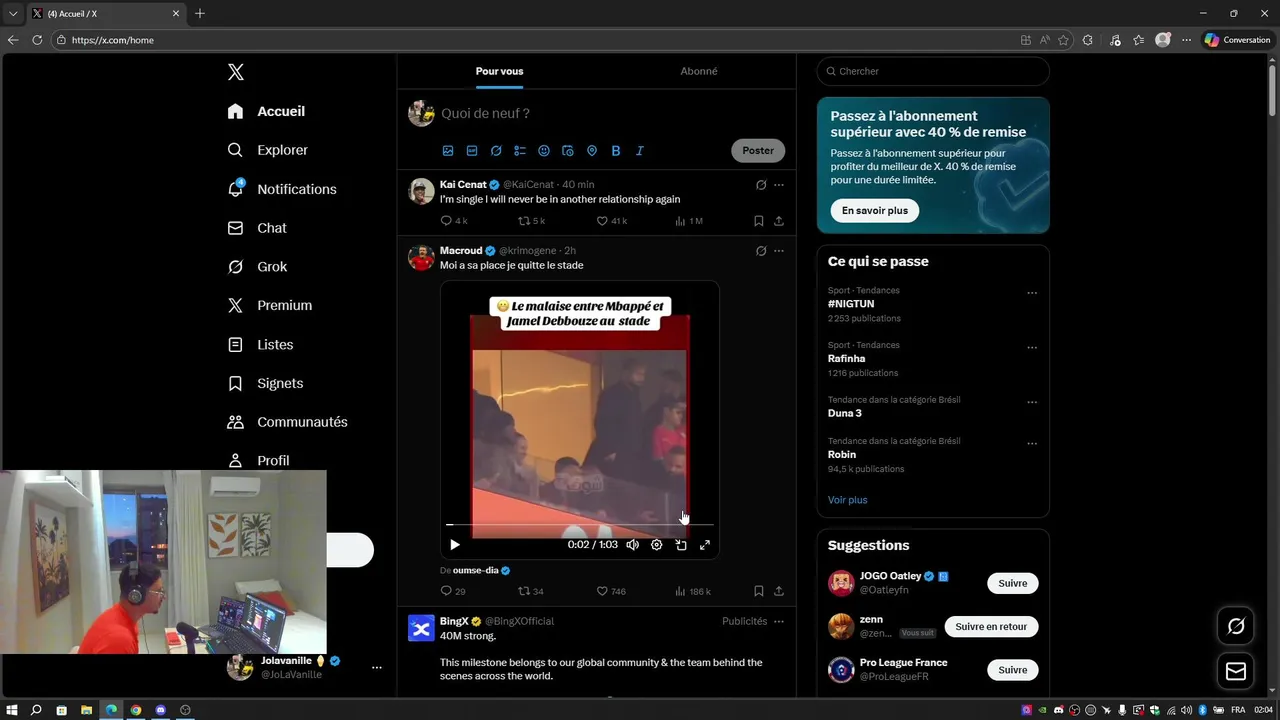The width and height of the screenshot is (1280, 720).
Task: Repost Kai Cenat's post
Action: click(x=531, y=221)
